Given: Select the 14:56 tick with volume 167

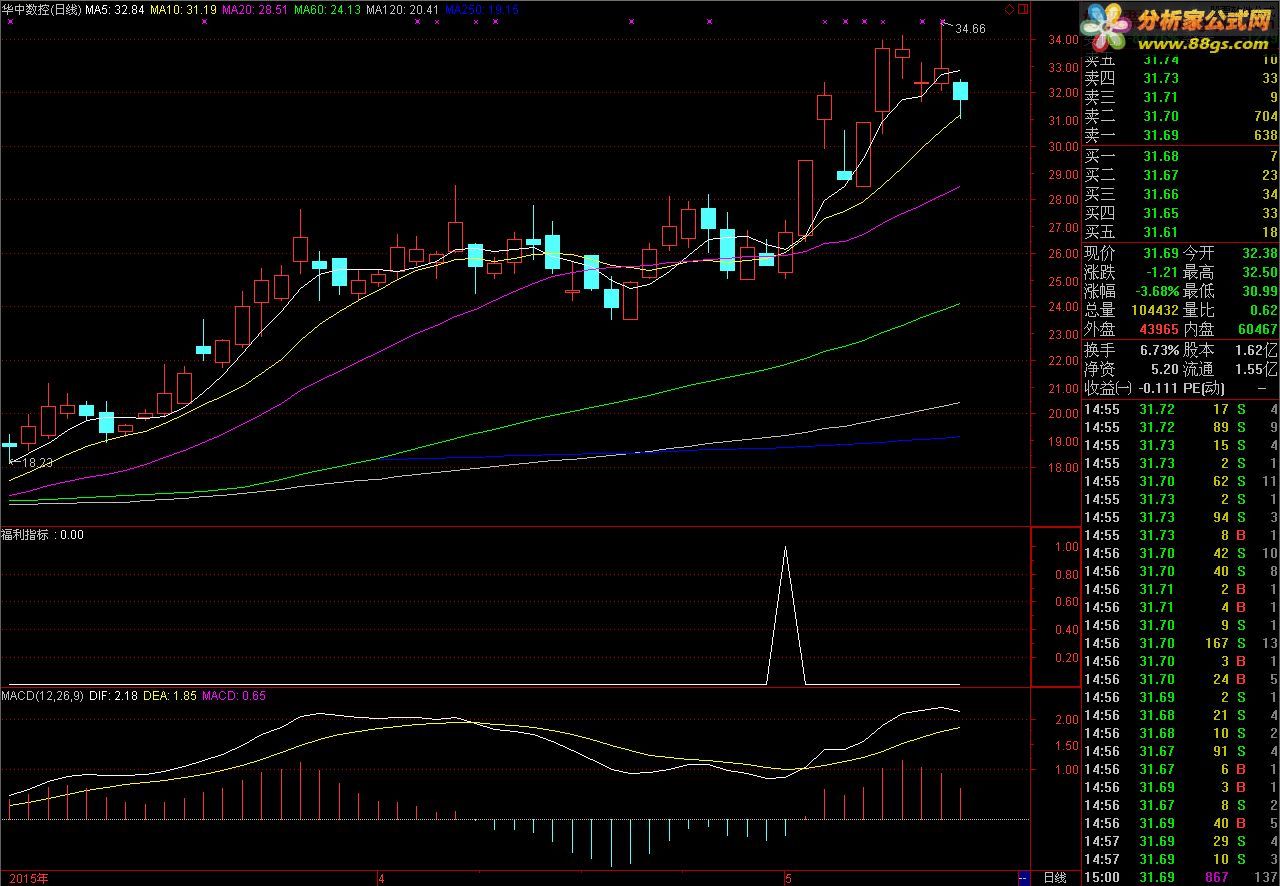Looking at the screenshot, I should coord(1181,643).
